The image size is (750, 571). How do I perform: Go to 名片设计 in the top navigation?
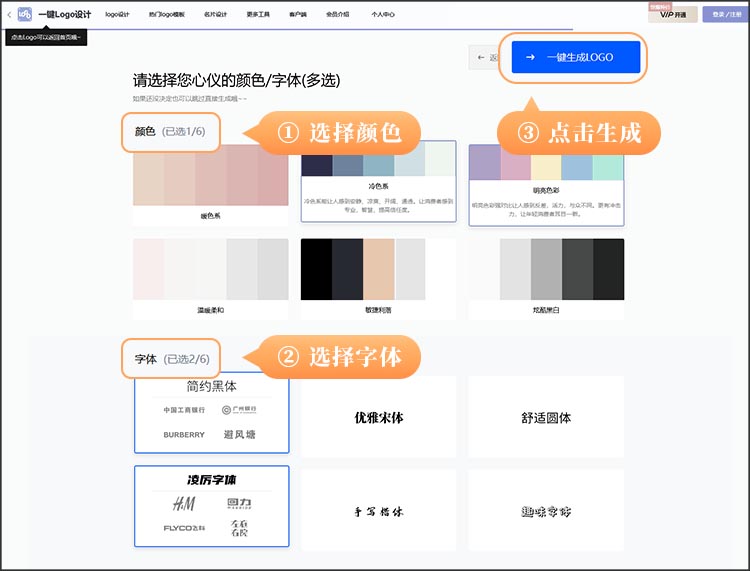(x=215, y=14)
